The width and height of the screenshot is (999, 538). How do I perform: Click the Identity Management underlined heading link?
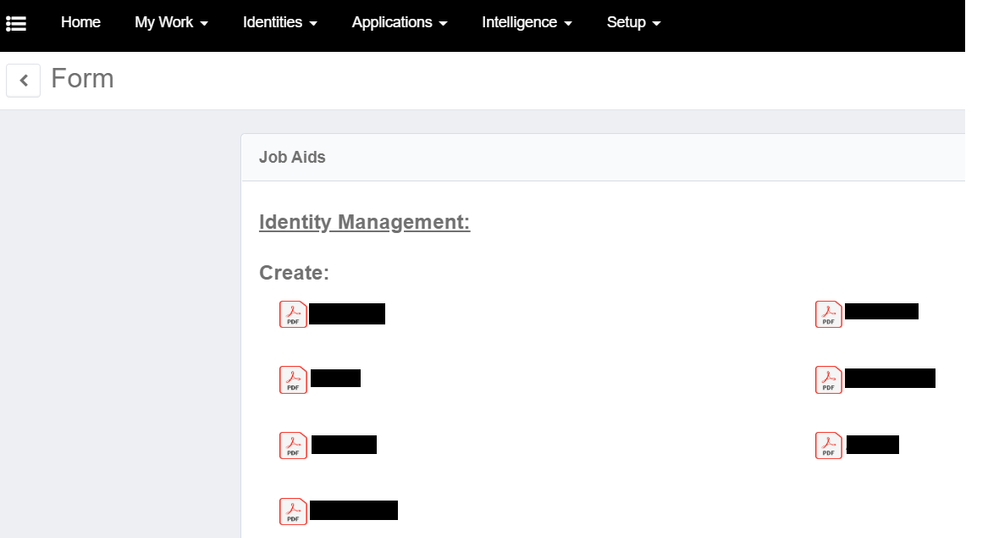click(364, 222)
